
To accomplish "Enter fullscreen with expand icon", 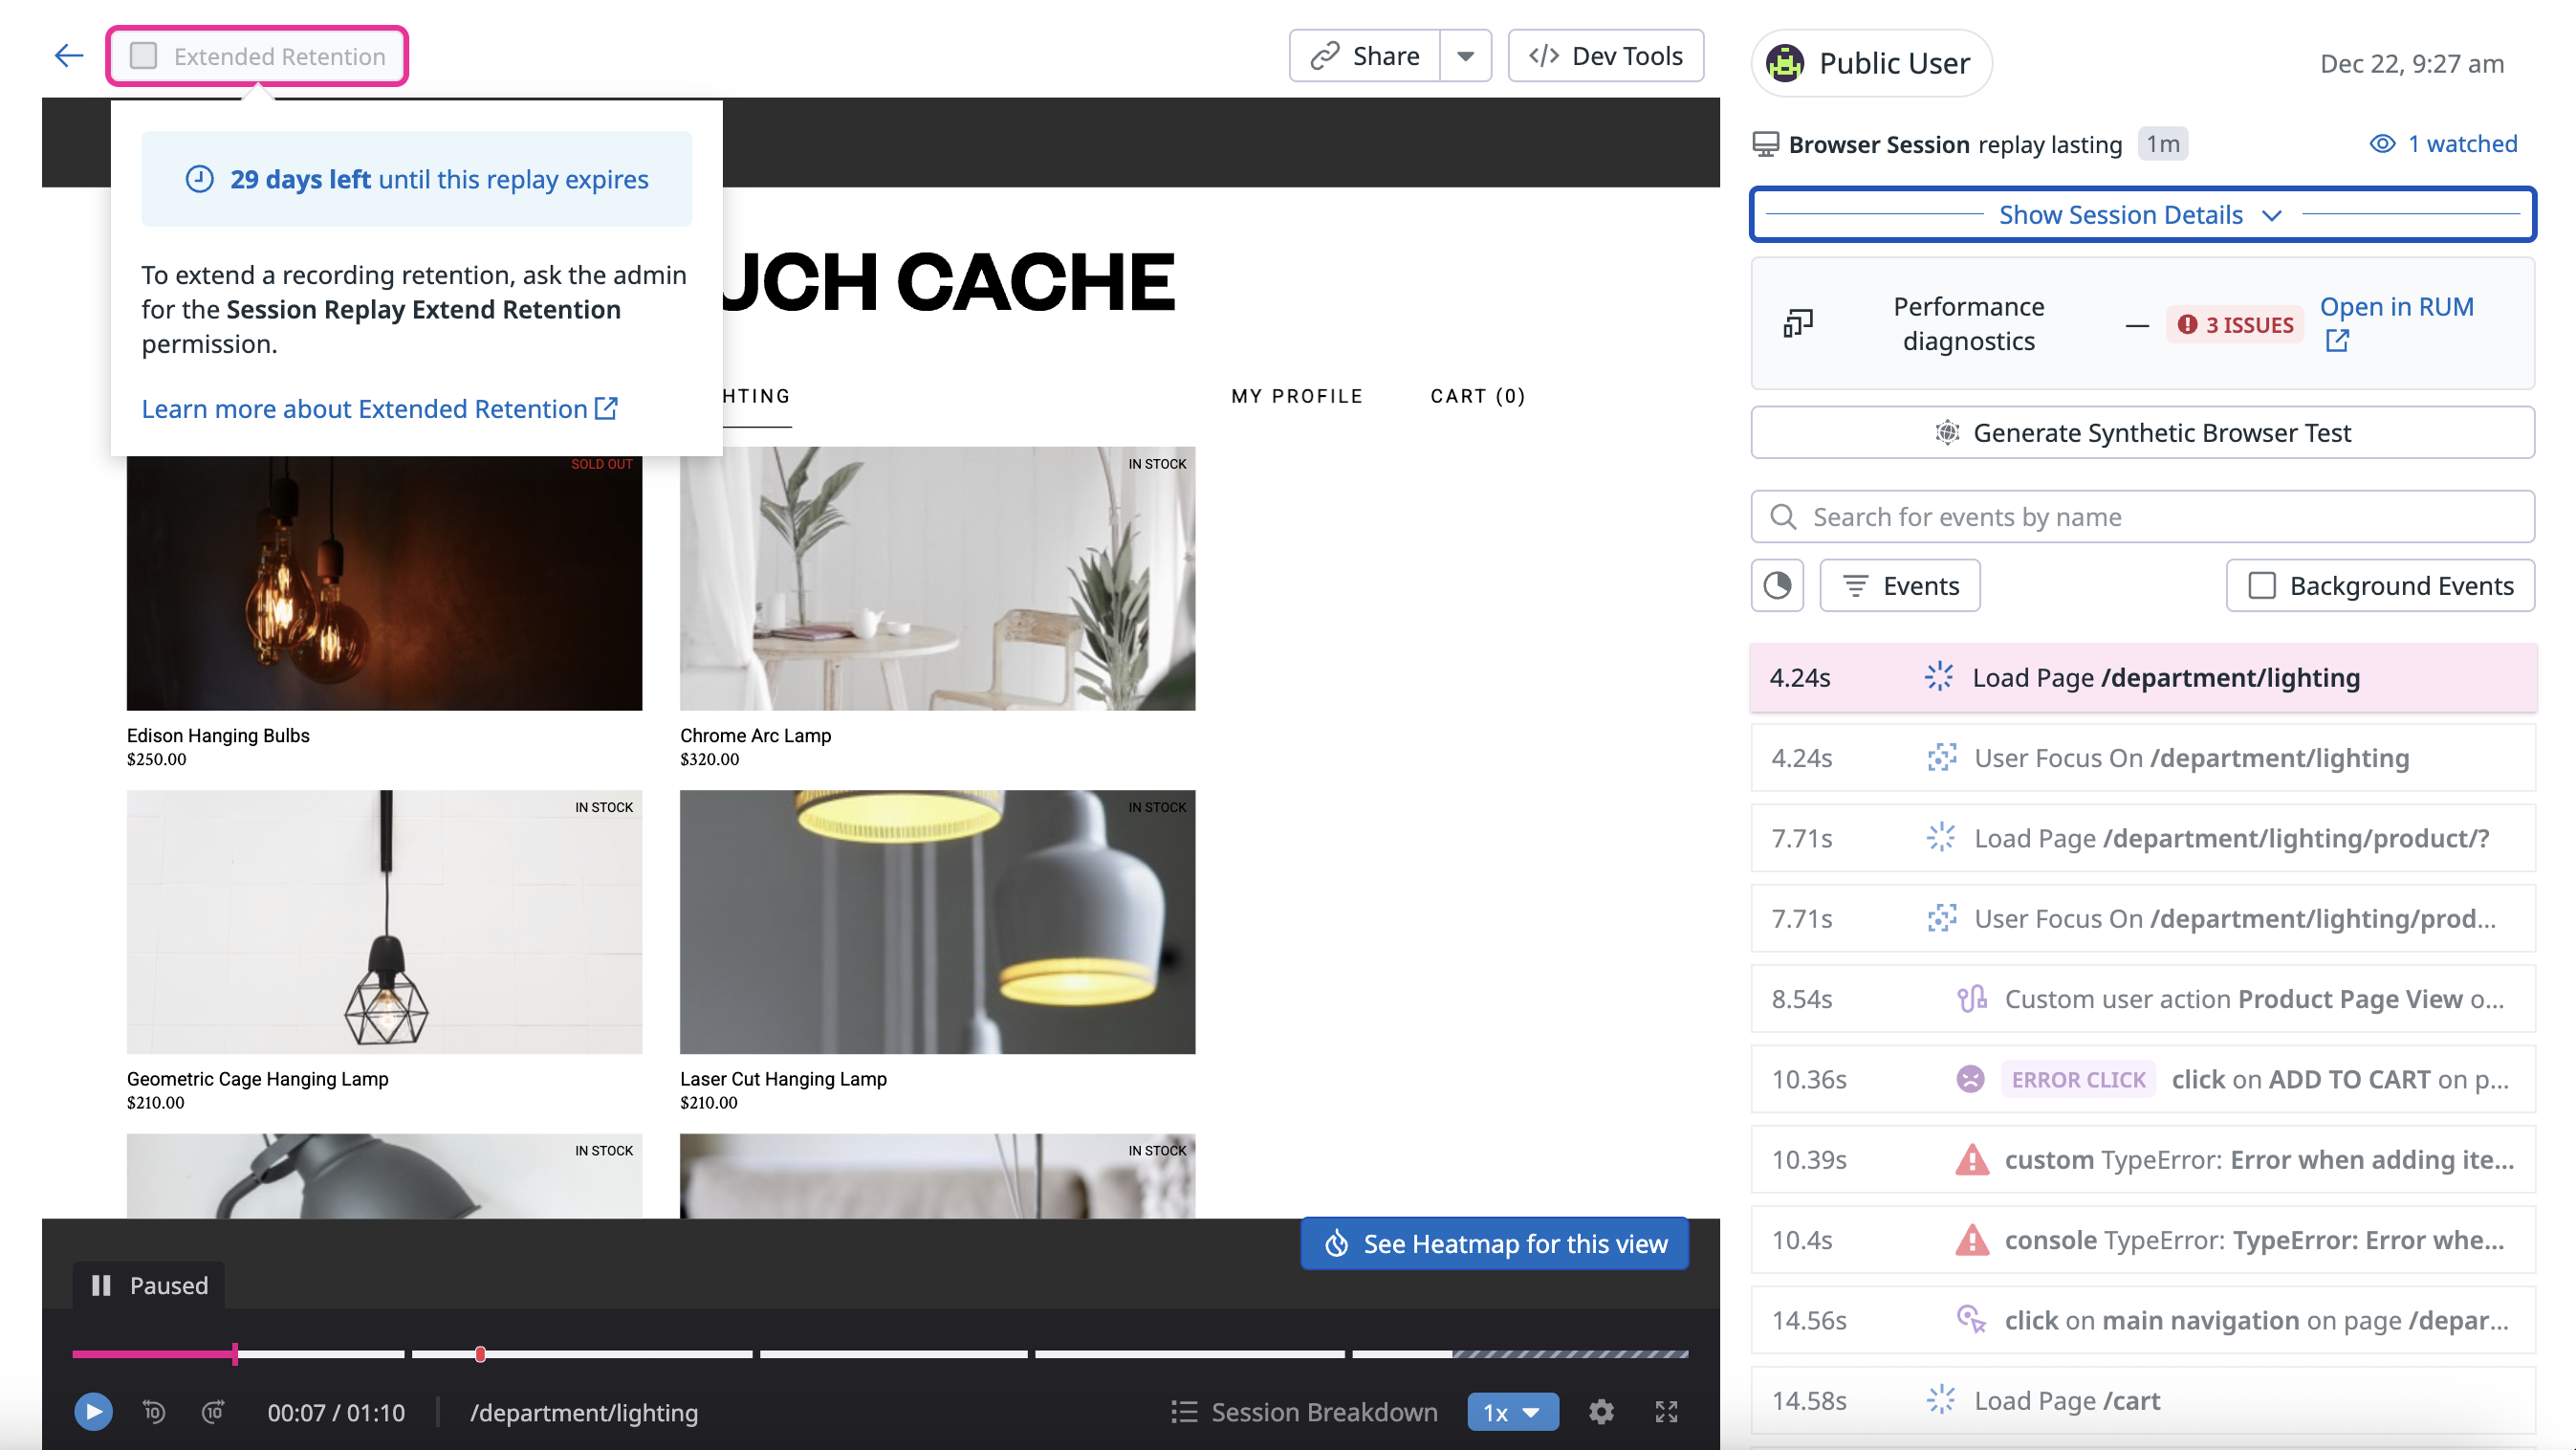I will point(1666,1411).
